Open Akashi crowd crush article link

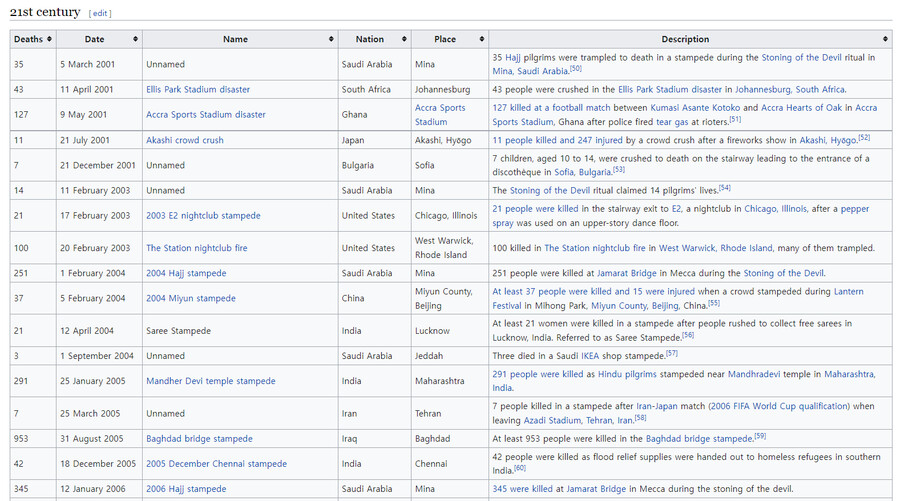coord(185,141)
